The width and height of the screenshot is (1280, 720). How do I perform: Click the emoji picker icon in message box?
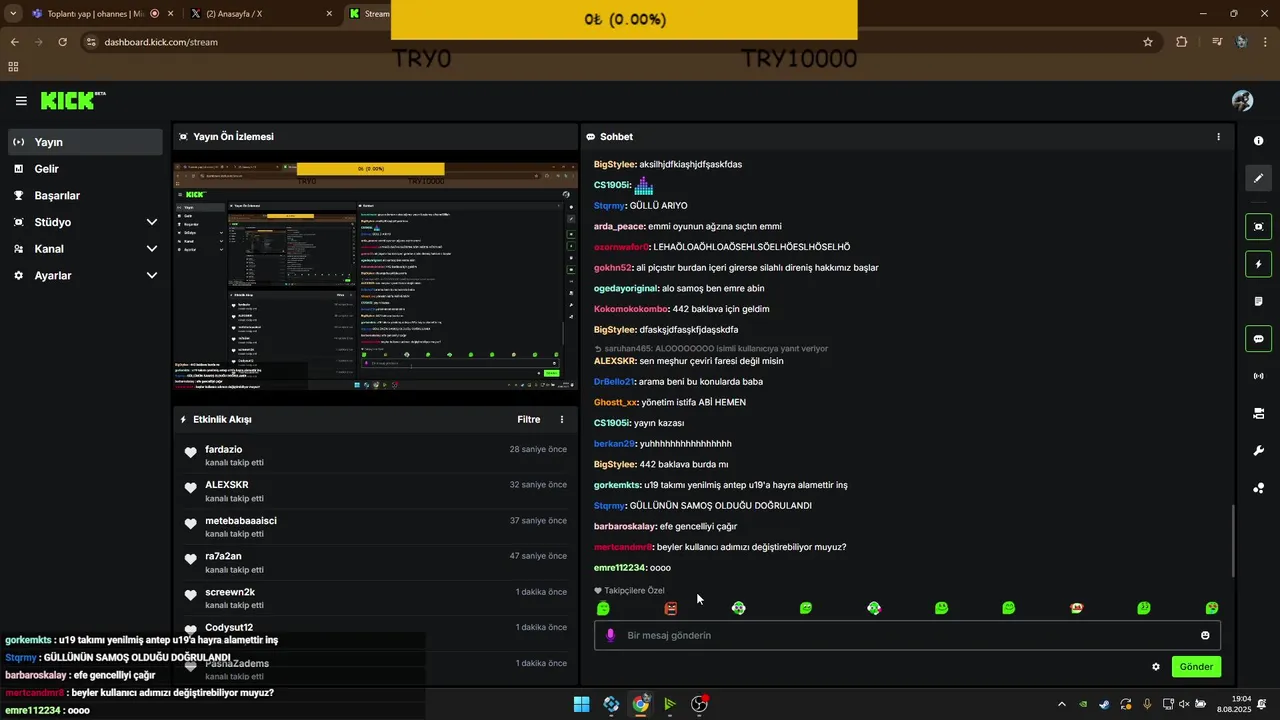(1205, 635)
